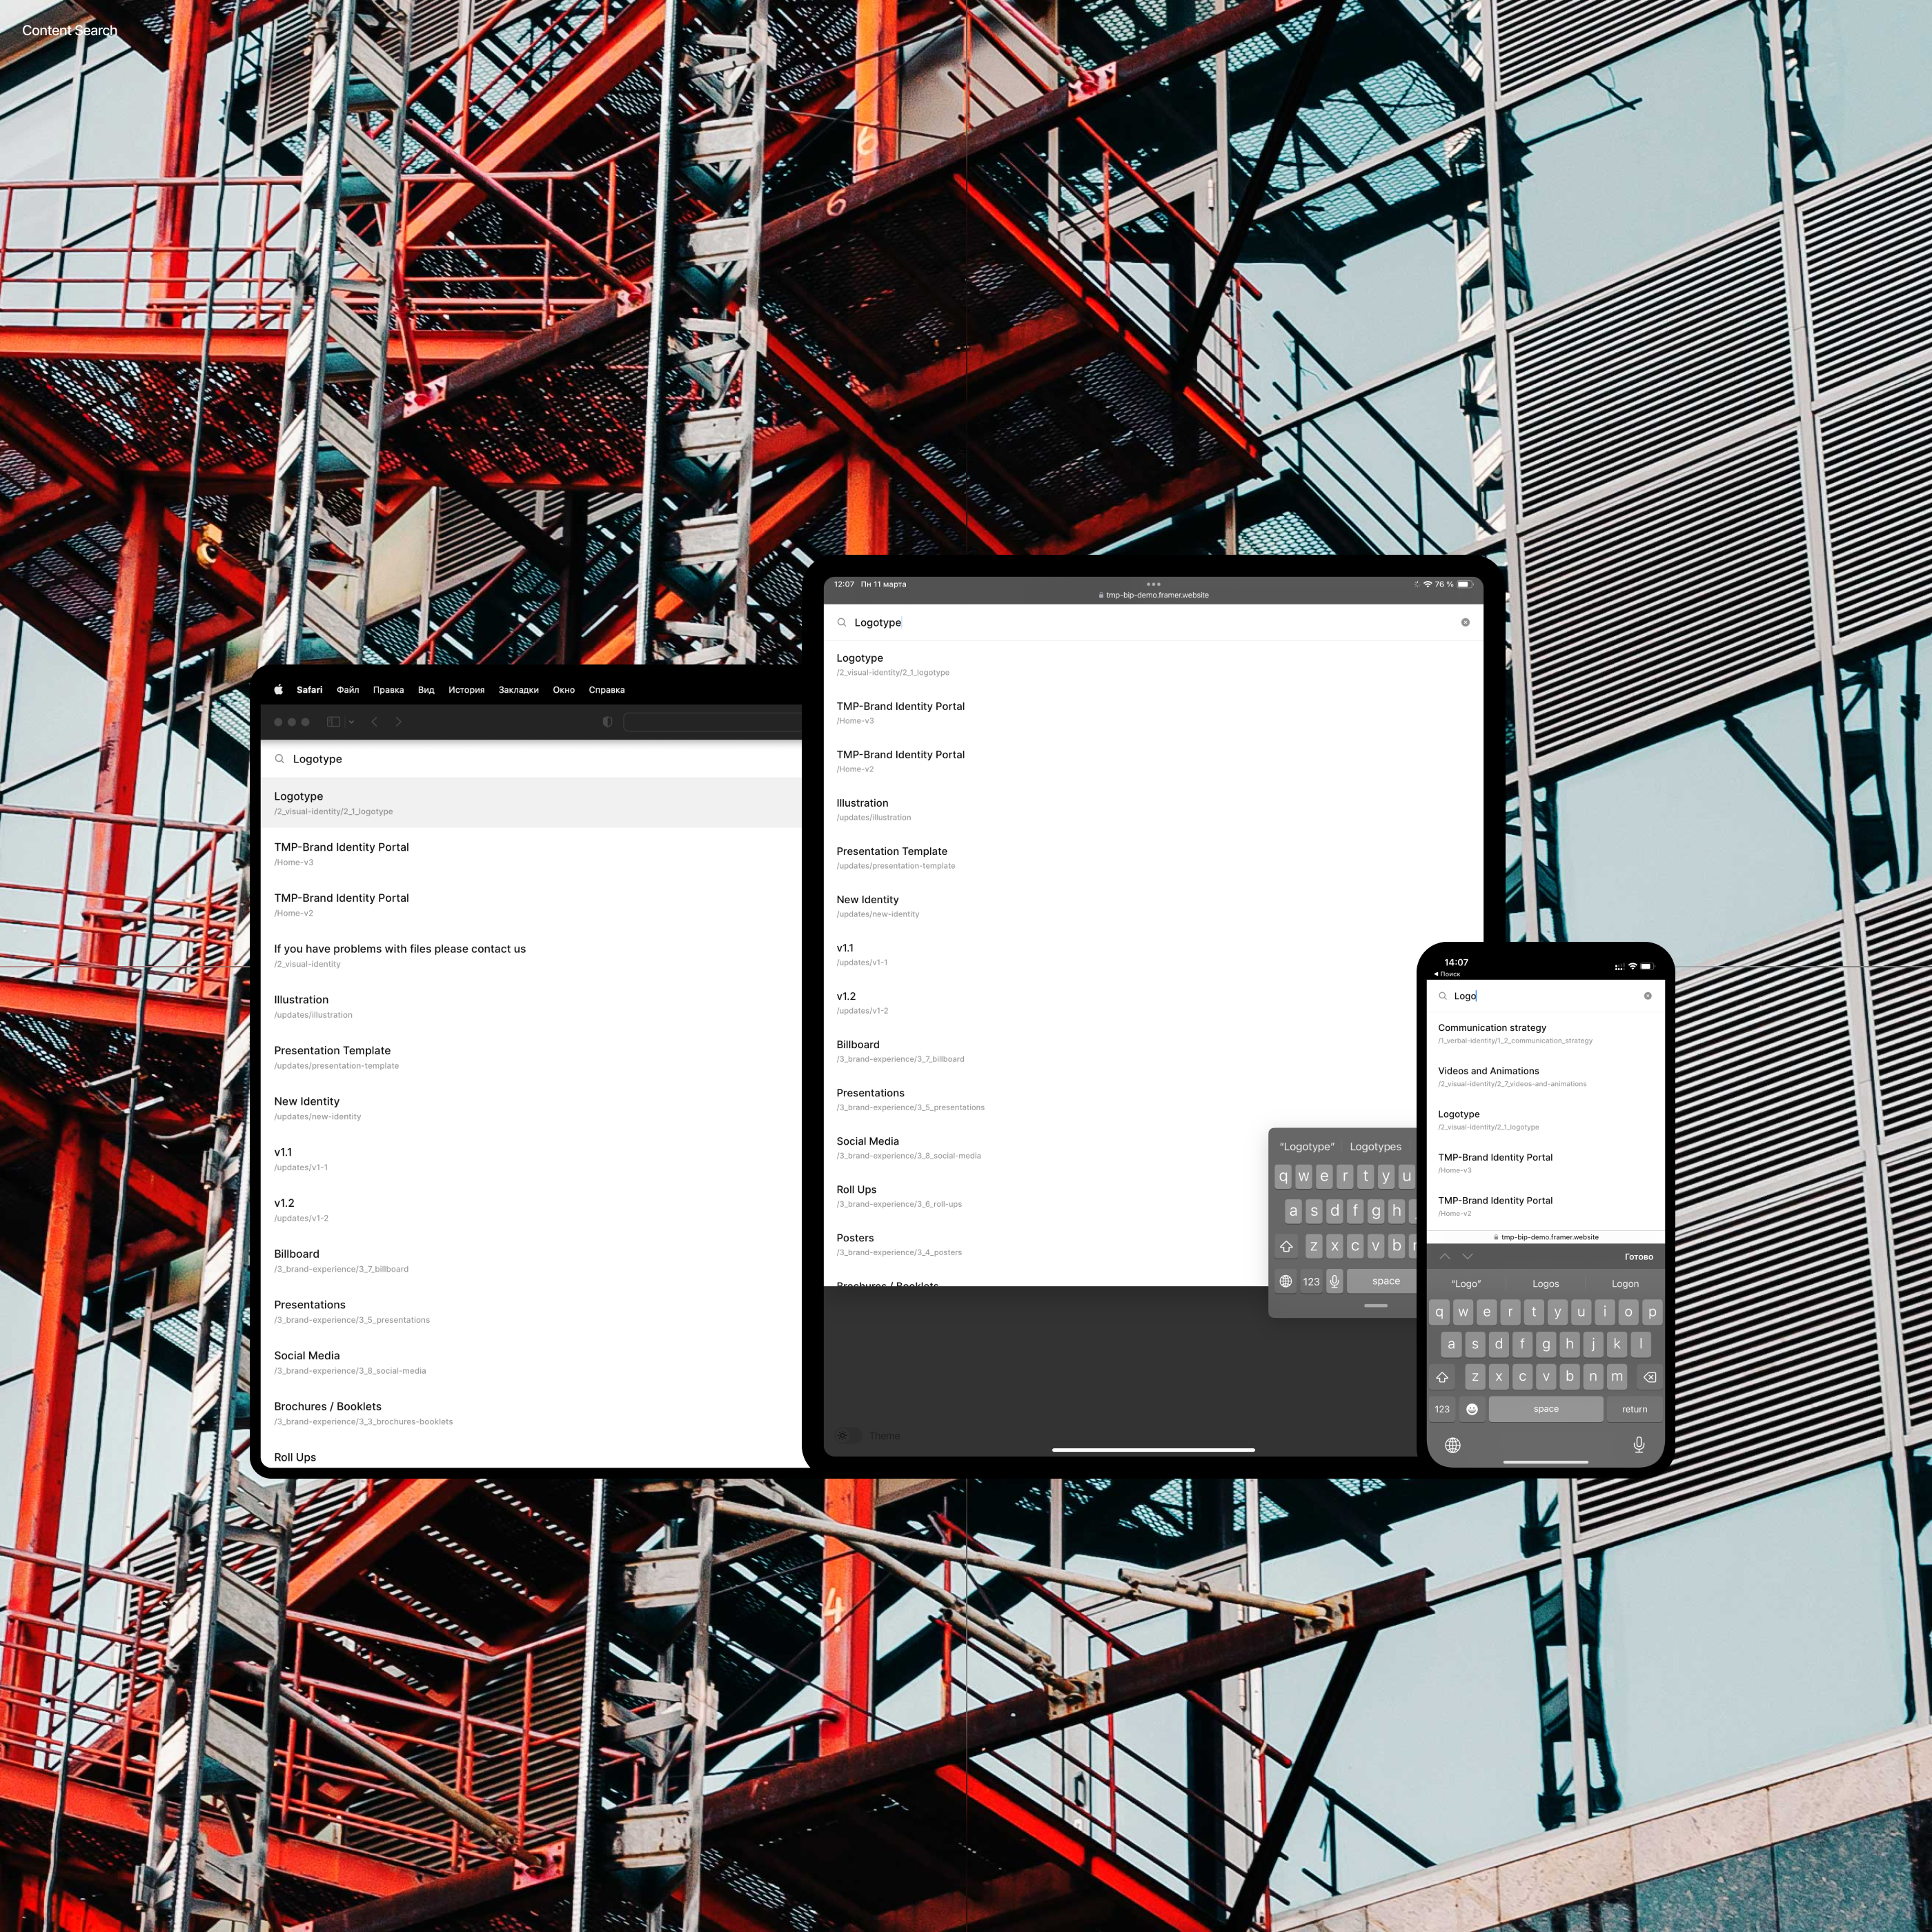
Task: Tap Готово above the iPhone keyboard
Action: tap(1638, 1257)
